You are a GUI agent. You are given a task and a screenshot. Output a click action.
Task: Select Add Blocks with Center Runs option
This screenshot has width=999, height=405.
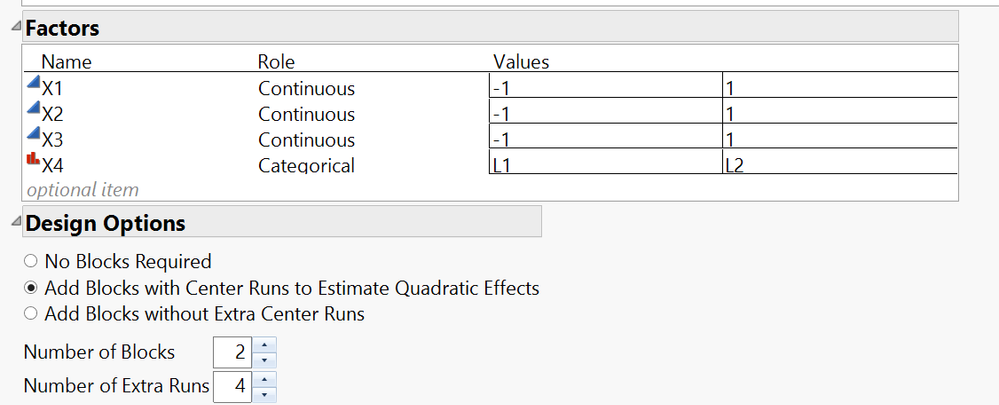[x=30, y=288]
